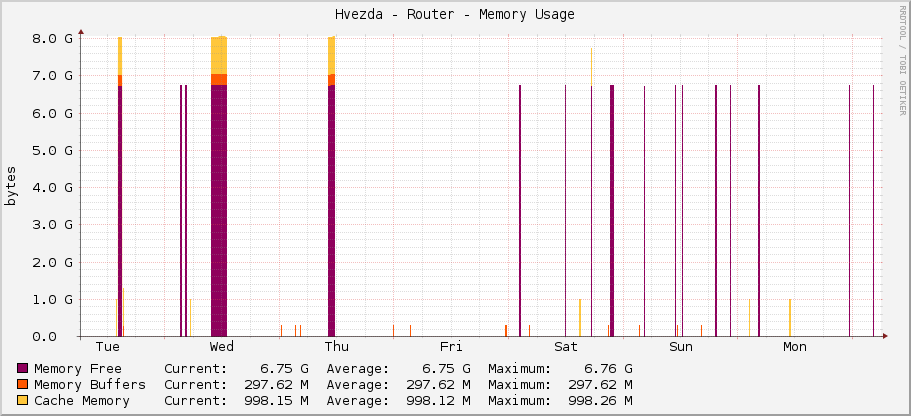Image resolution: width=911 pixels, height=416 pixels.
Task: Click the '5.0 G' y-axis label
Action: [52, 150]
